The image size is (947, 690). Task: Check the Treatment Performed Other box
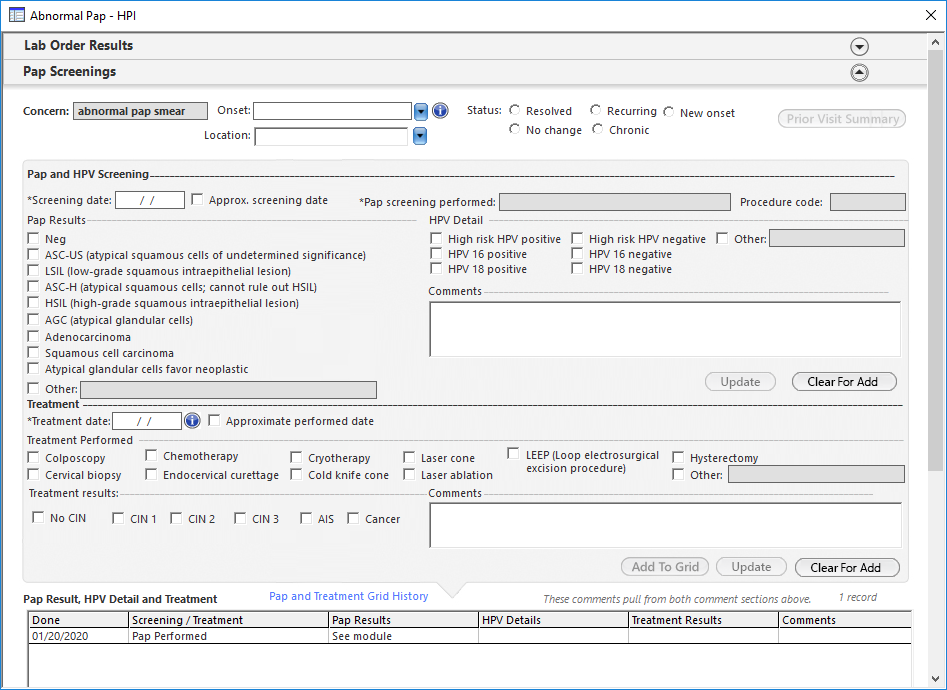coord(678,474)
